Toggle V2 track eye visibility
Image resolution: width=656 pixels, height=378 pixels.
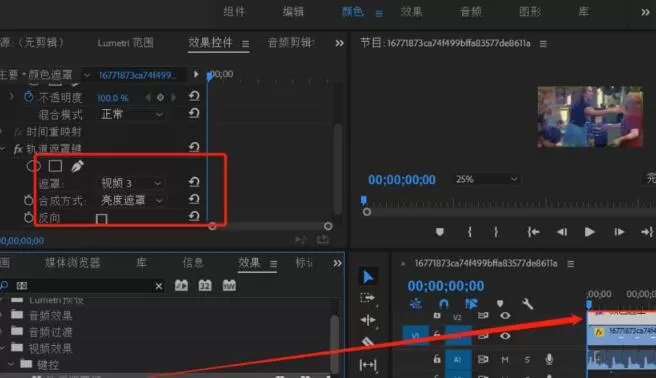(x=505, y=315)
